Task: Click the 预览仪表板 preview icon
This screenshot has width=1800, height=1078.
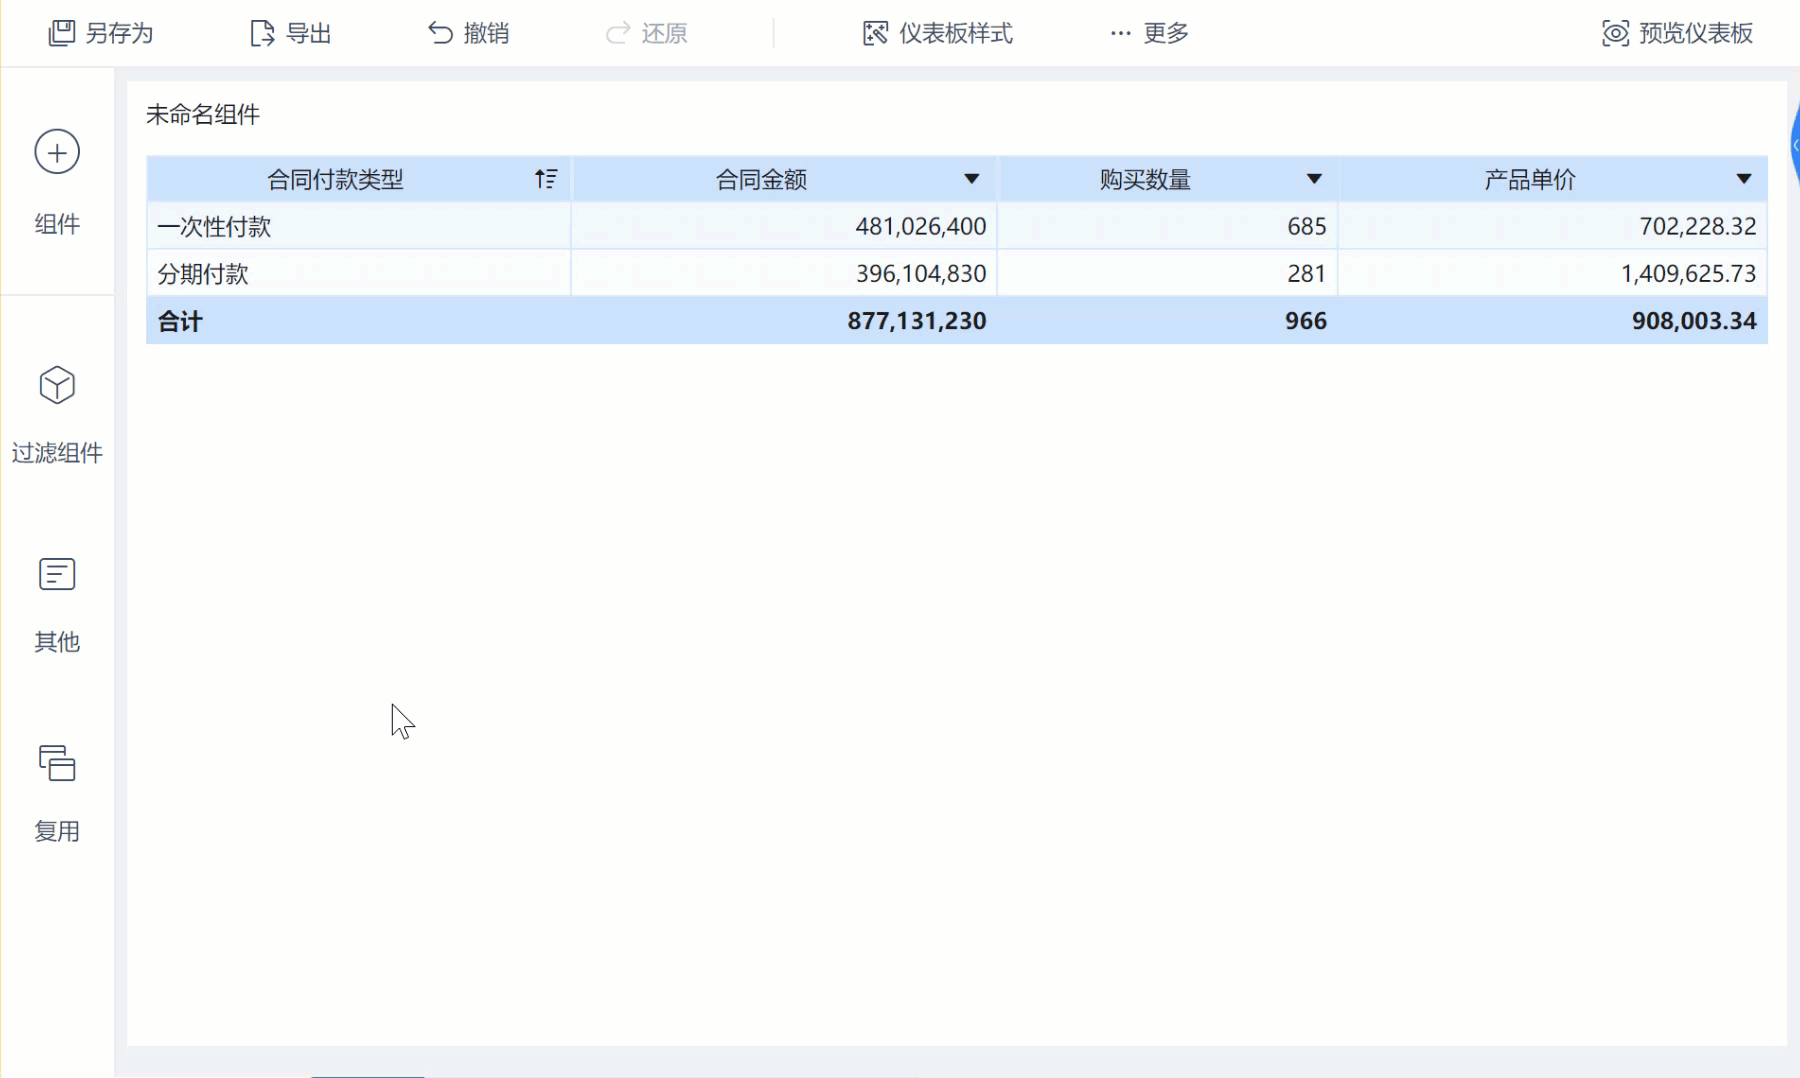Action: click(1615, 33)
